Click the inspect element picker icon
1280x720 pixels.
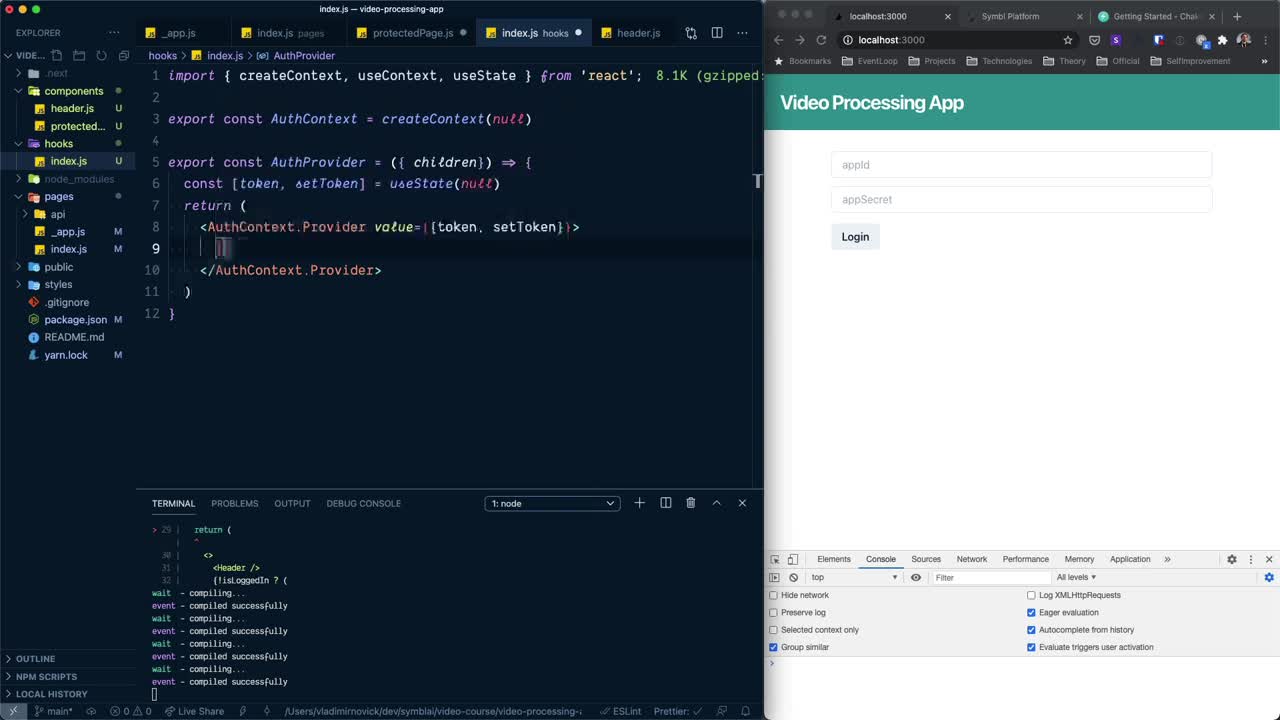tap(775, 559)
